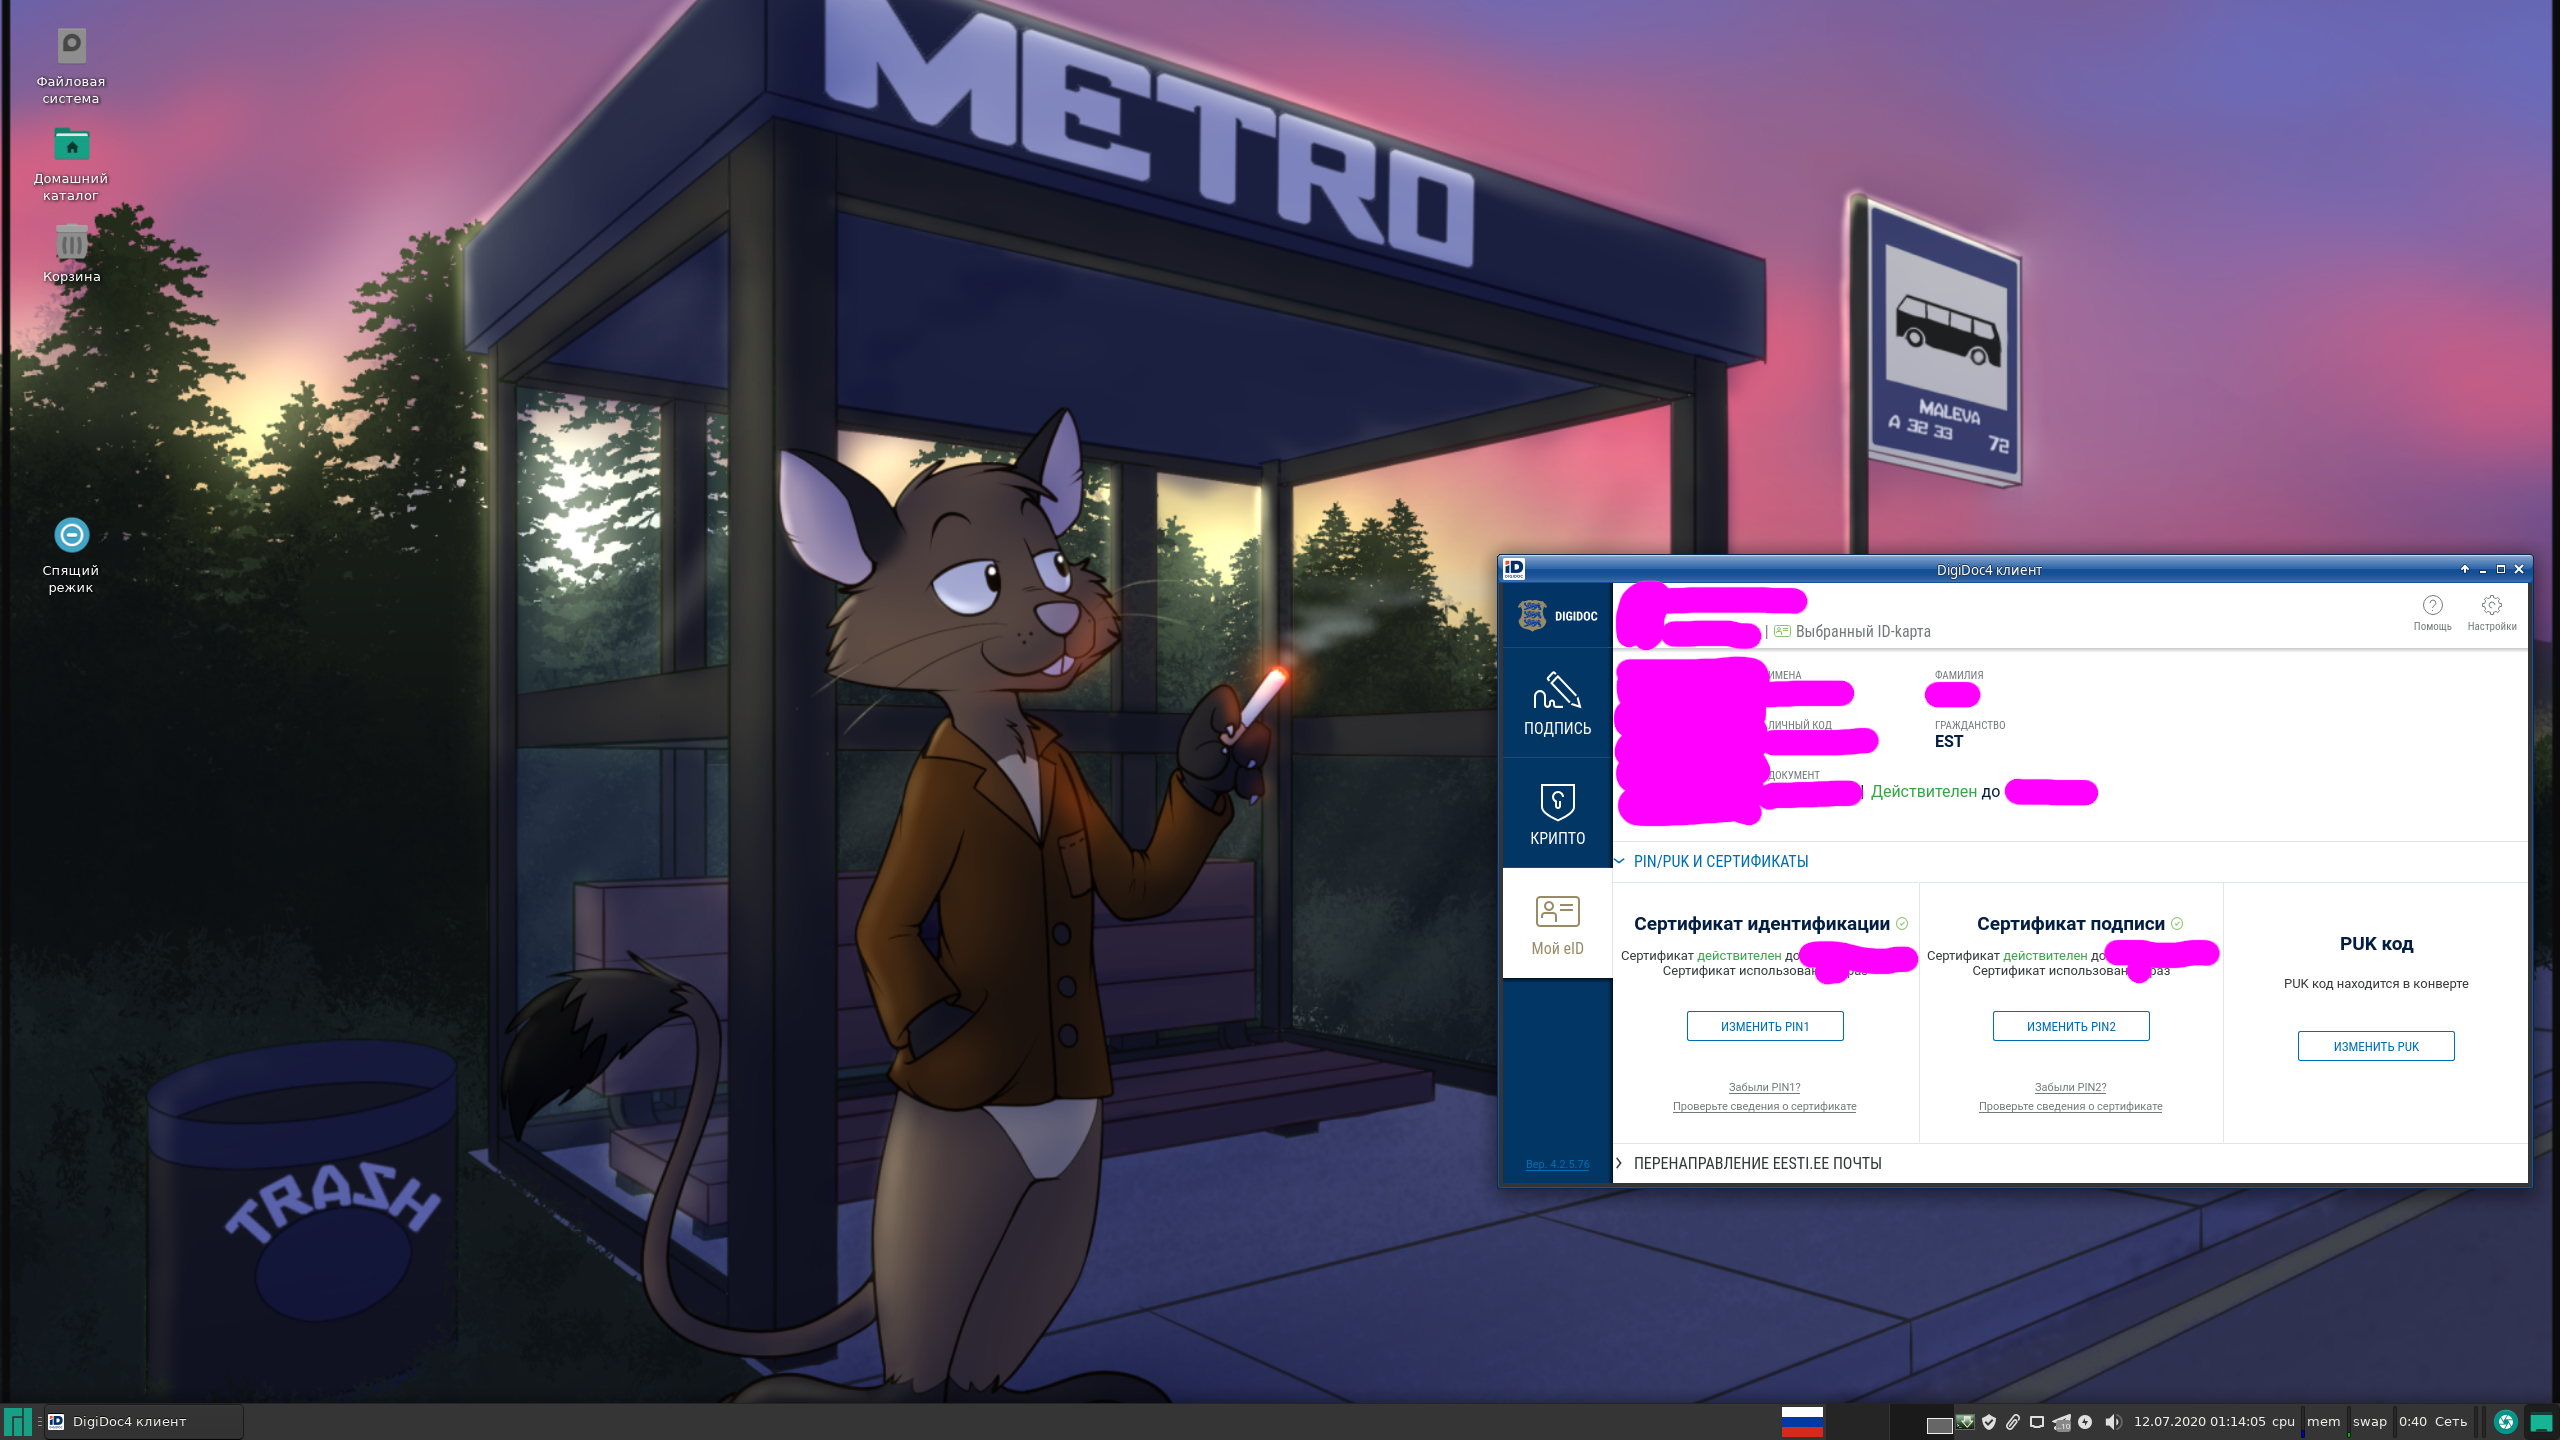The height and width of the screenshot is (1440, 2560).
Task: Click the citizenship value EST
Action: 1948,741
